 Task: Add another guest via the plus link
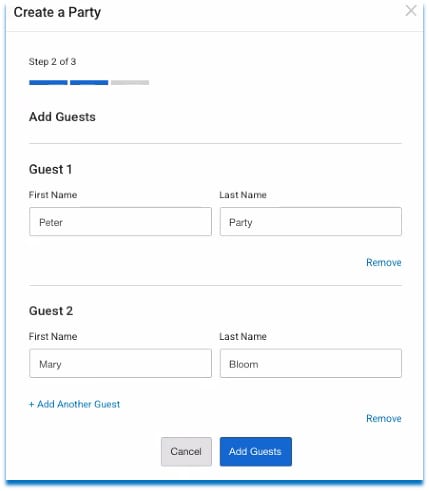click(74, 404)
